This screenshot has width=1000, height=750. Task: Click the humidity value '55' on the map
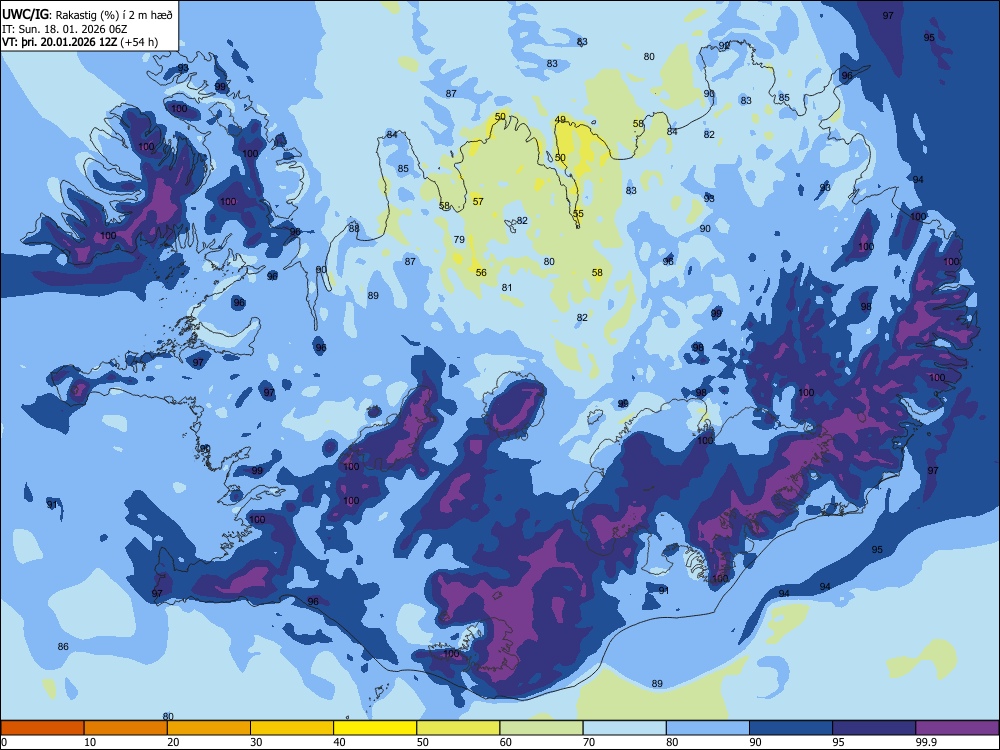(578, 214)
